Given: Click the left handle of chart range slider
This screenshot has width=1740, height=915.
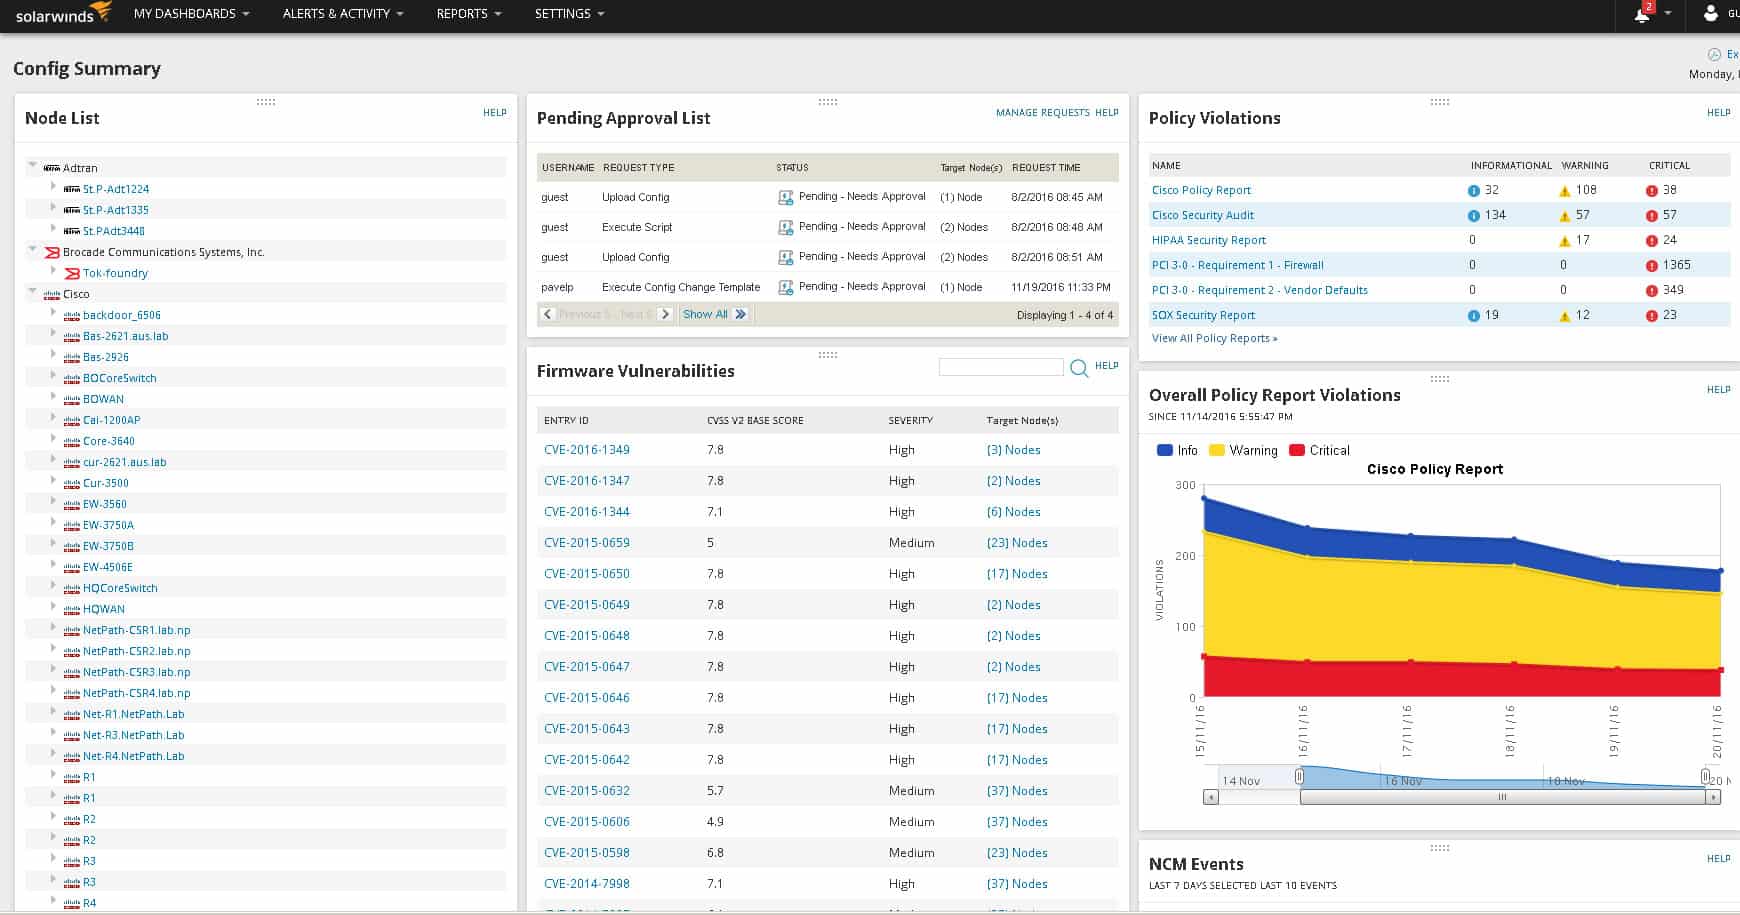Looking at the screenshot, I should coord(1299,776).
